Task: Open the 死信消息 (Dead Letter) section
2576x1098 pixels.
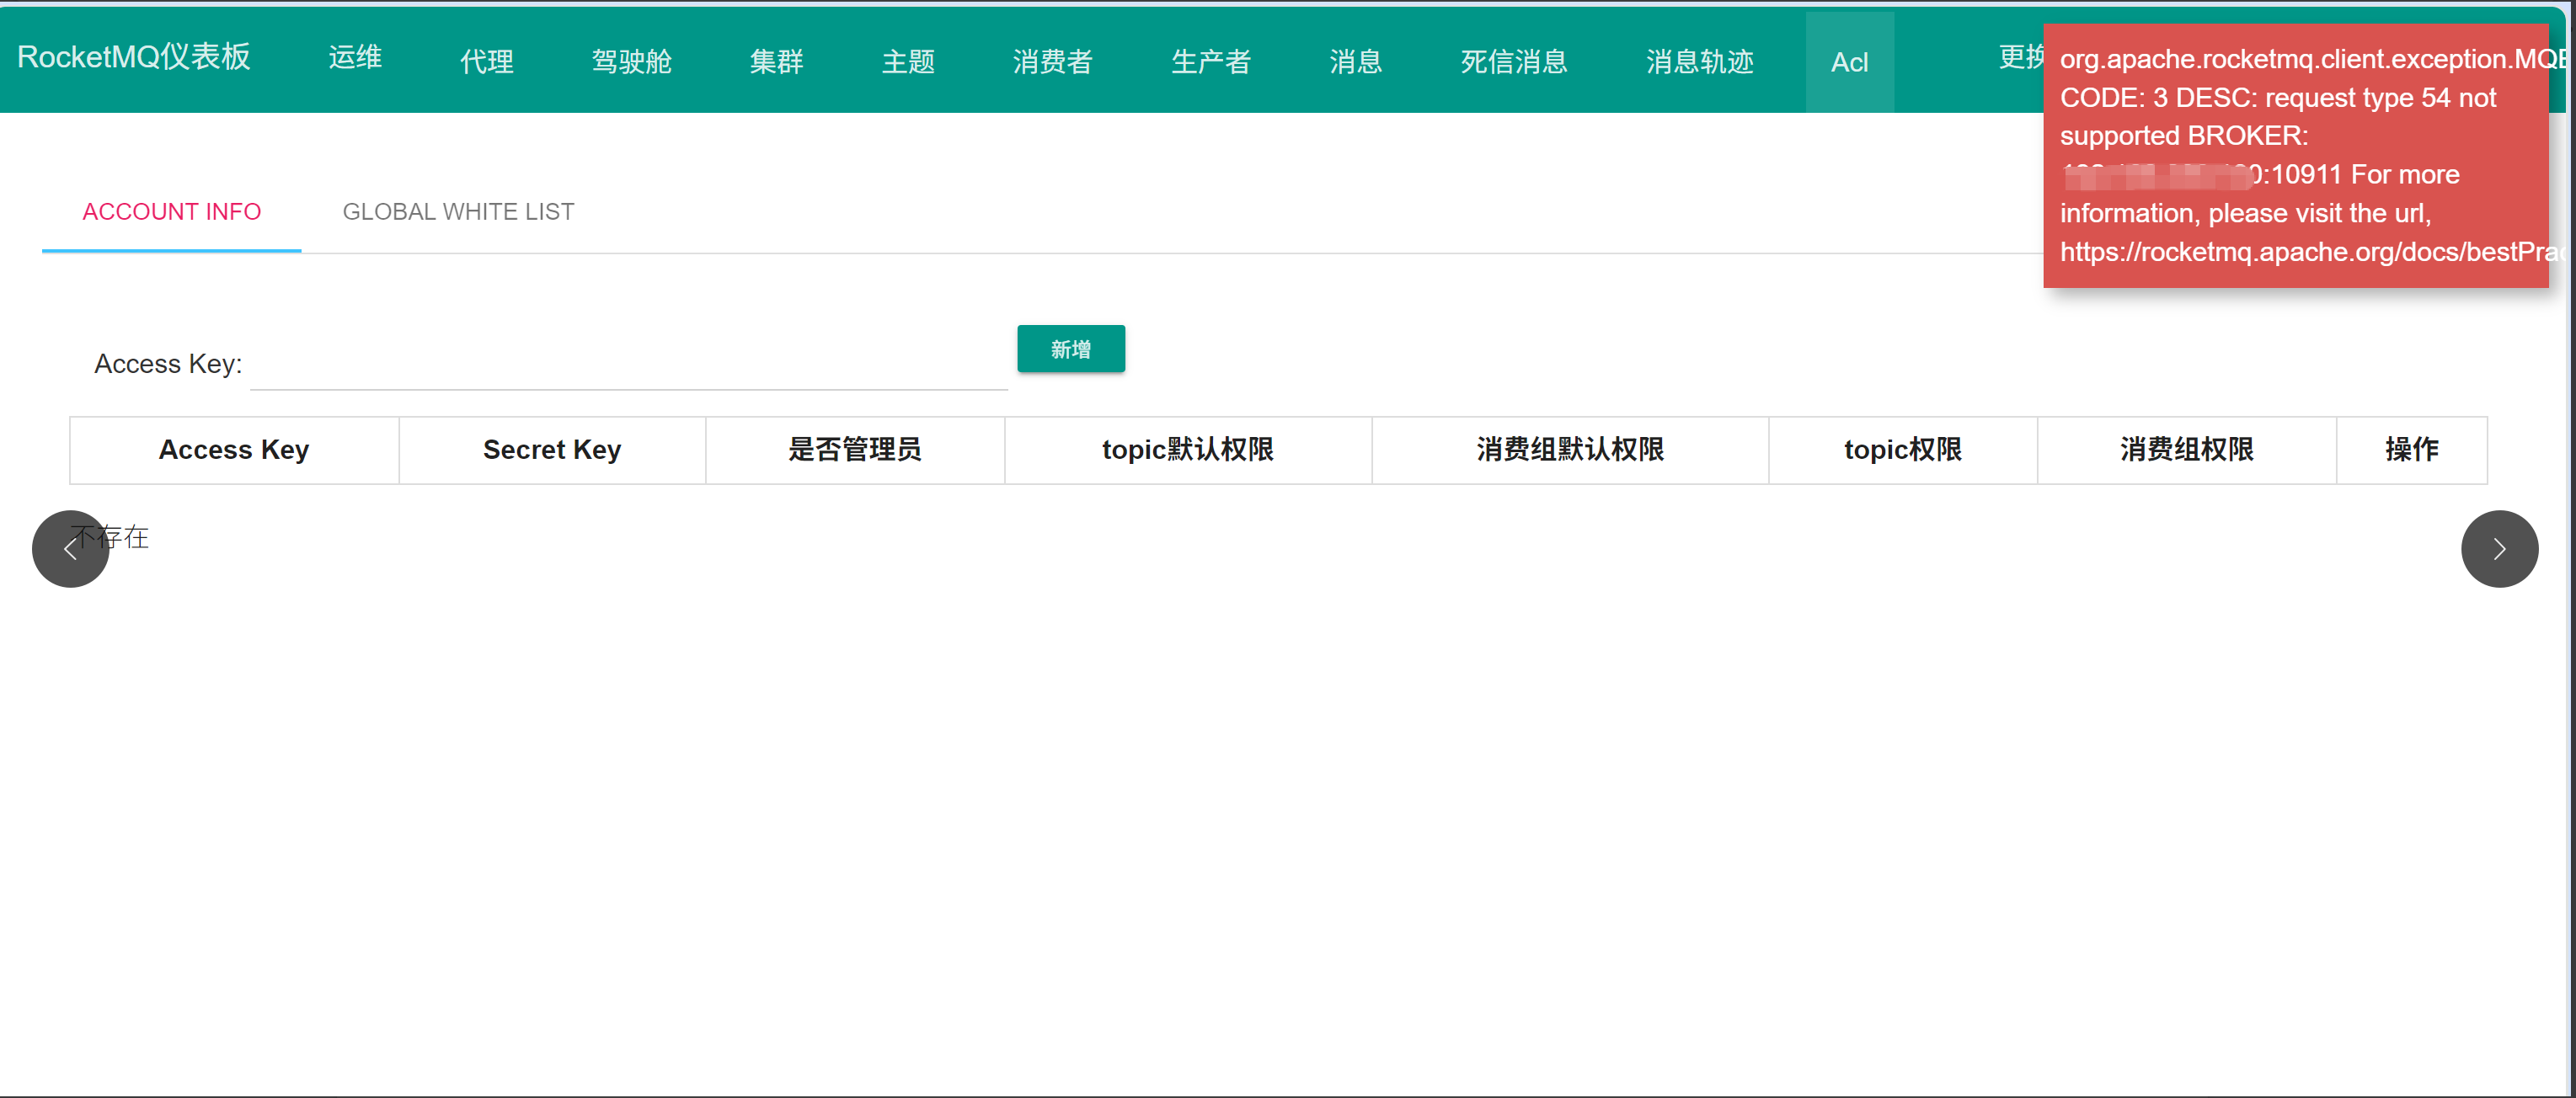Action: coord(1513,61)
